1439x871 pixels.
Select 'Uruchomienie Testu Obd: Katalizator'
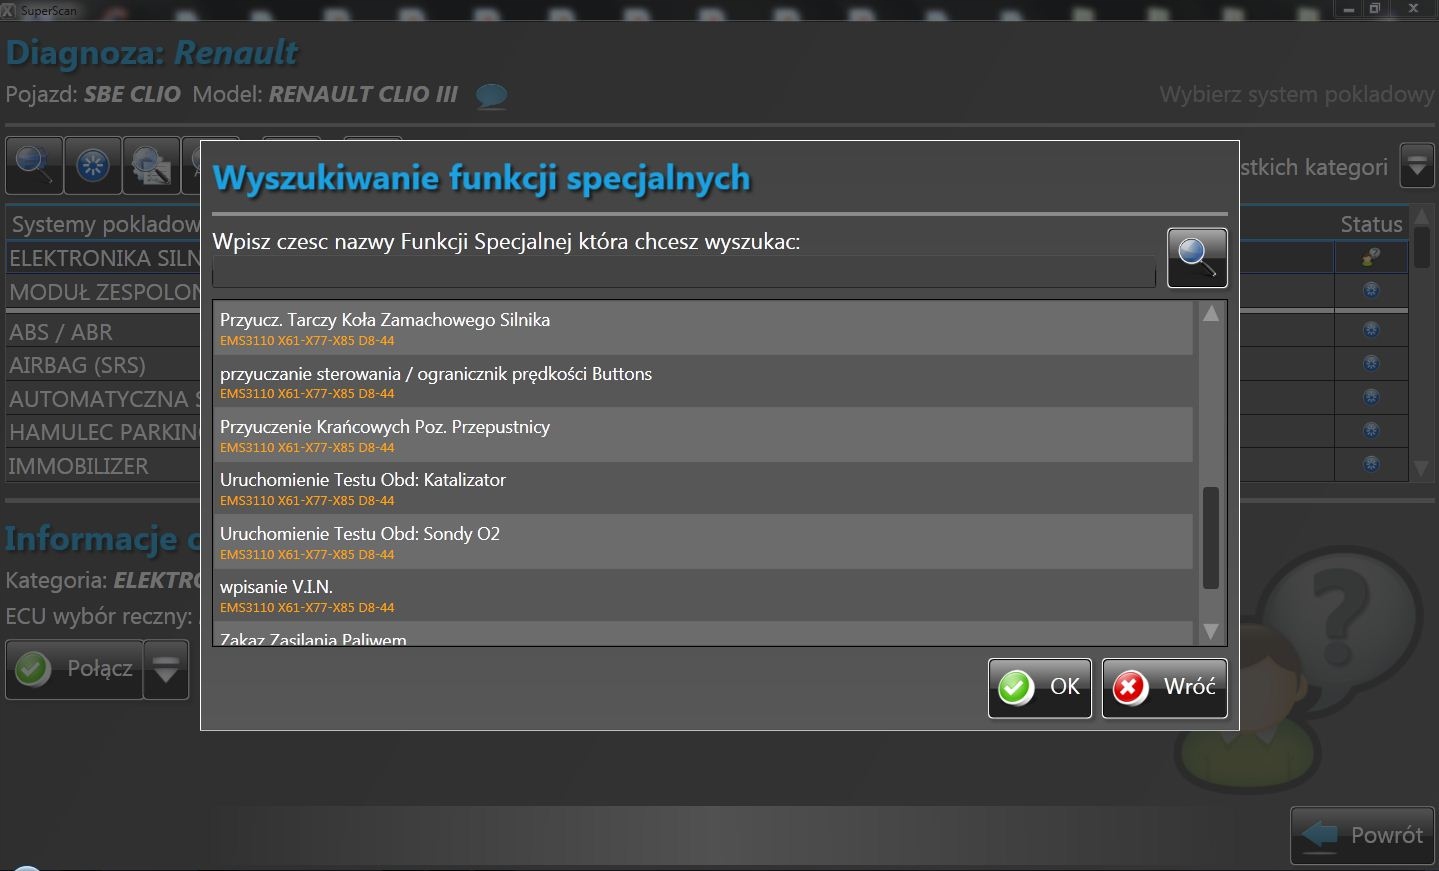point(703,488)
